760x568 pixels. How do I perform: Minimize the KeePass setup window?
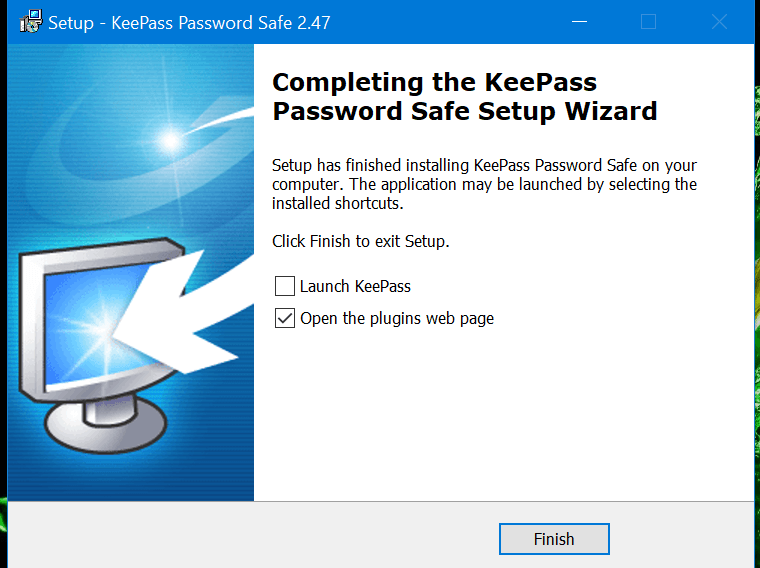pos(579,22)
